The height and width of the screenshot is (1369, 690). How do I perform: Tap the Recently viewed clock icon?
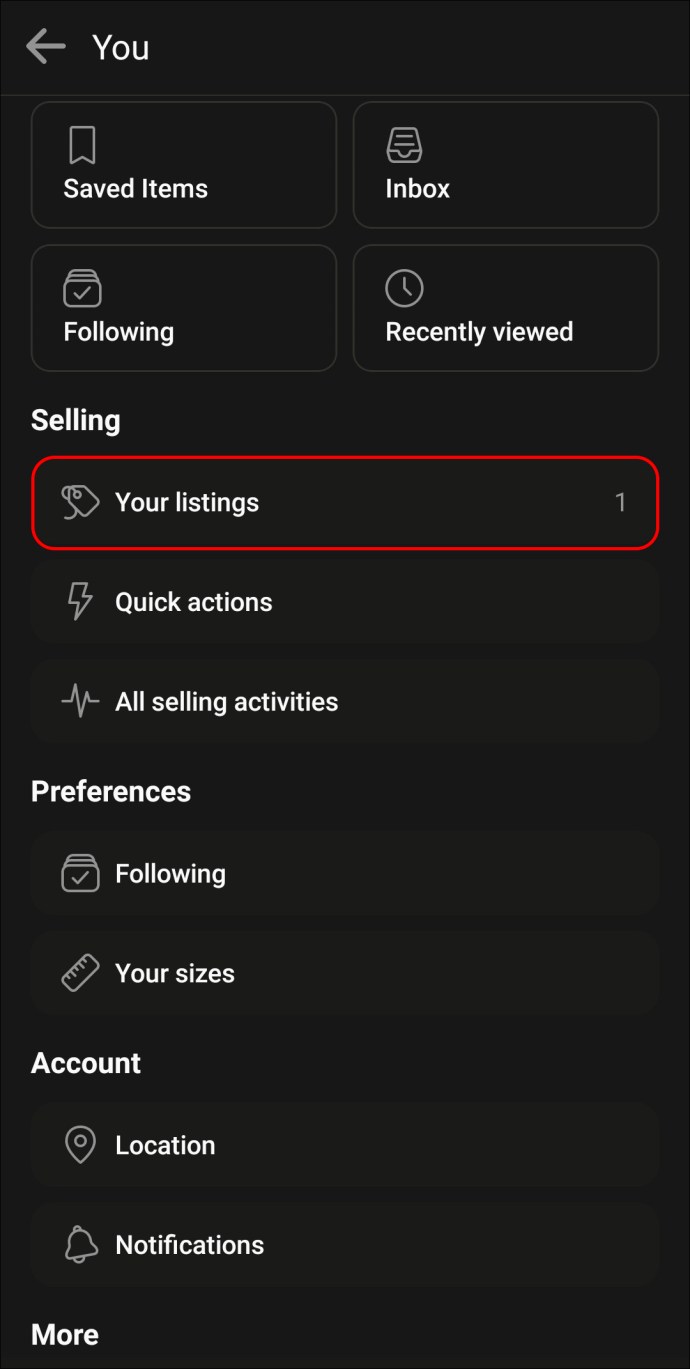point(404,289)
